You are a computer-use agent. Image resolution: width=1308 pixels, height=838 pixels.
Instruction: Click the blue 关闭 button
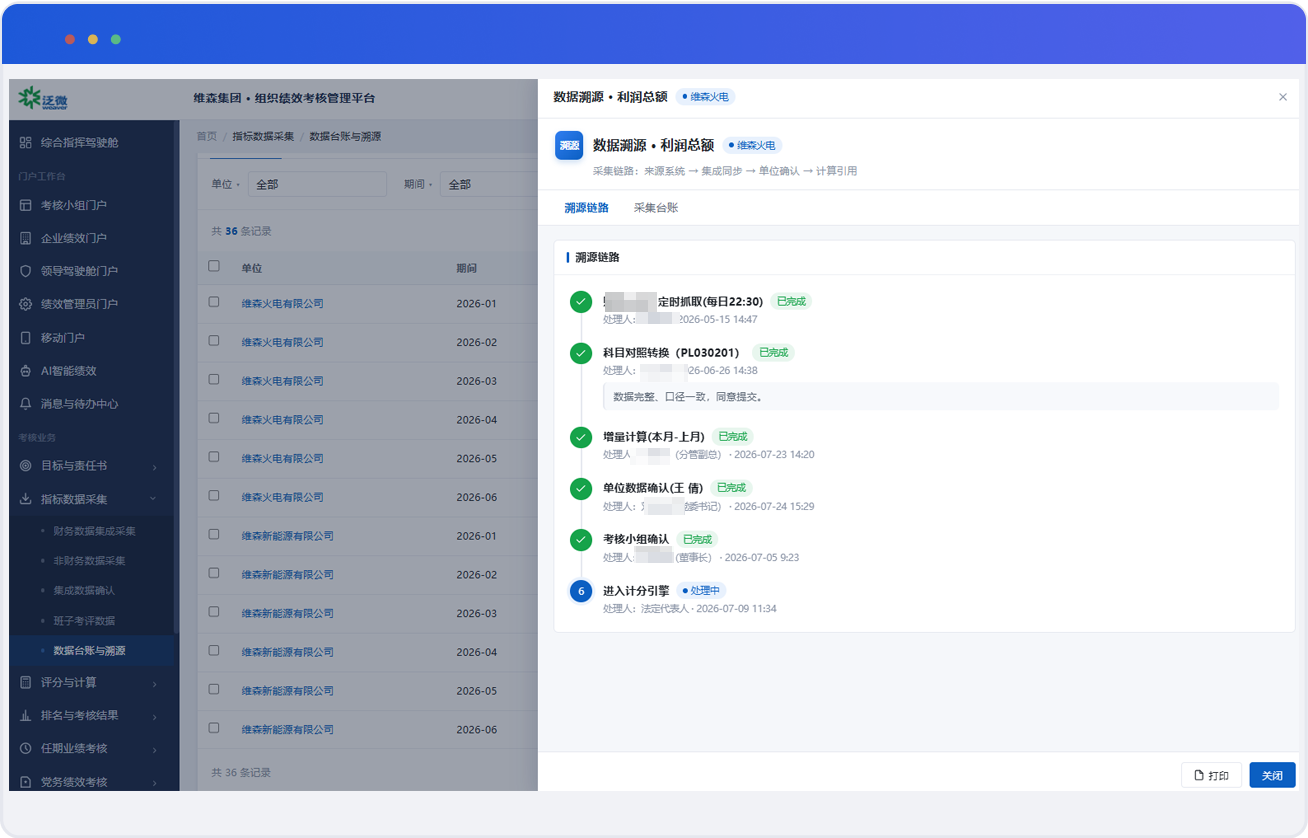pyautogui.click(x=1272, y=776)
